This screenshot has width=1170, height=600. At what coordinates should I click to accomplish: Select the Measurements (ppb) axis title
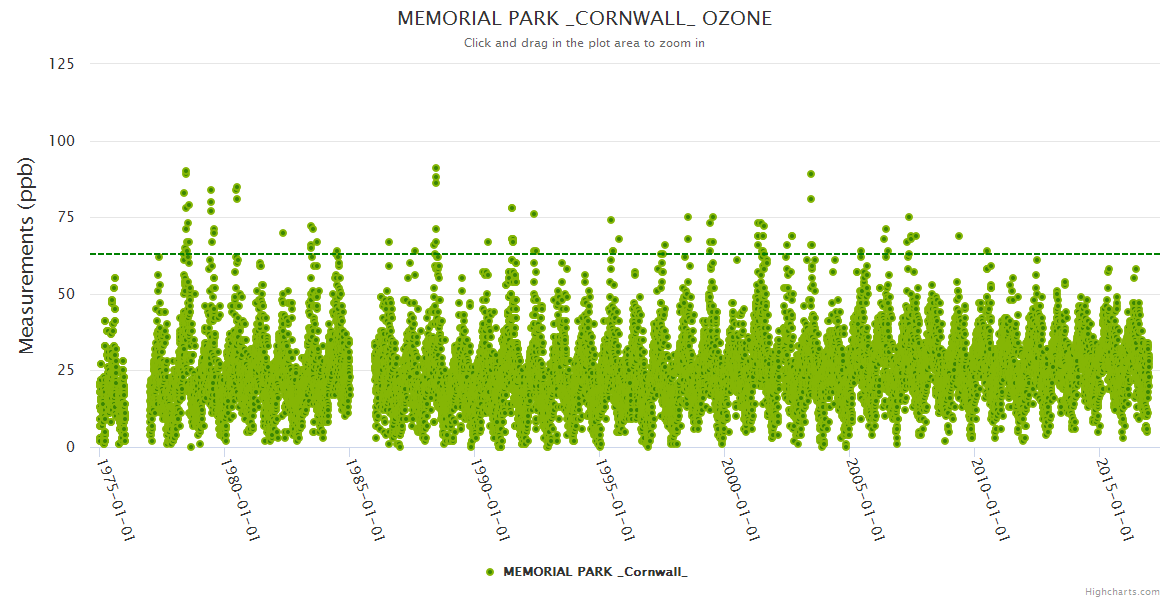(x=27, y=255)
